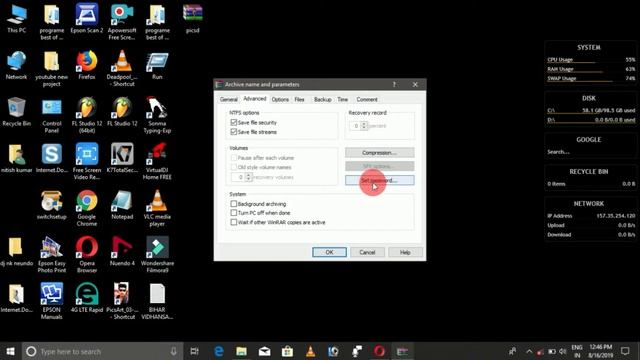Open the Deadpool shortcut VLC icon

point(122,69)
